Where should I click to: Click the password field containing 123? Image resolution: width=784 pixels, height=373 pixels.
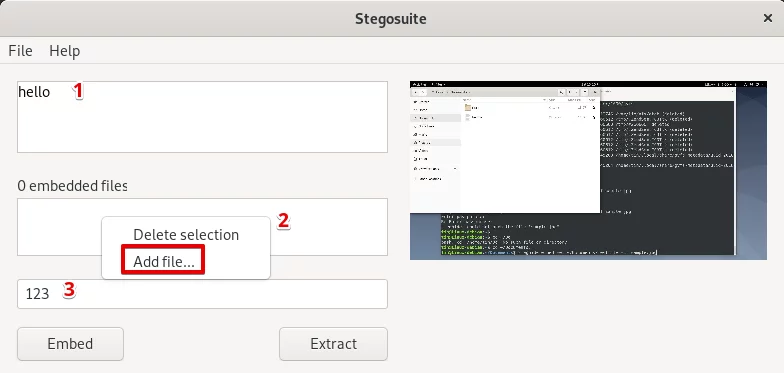click(x=202, y=294)
